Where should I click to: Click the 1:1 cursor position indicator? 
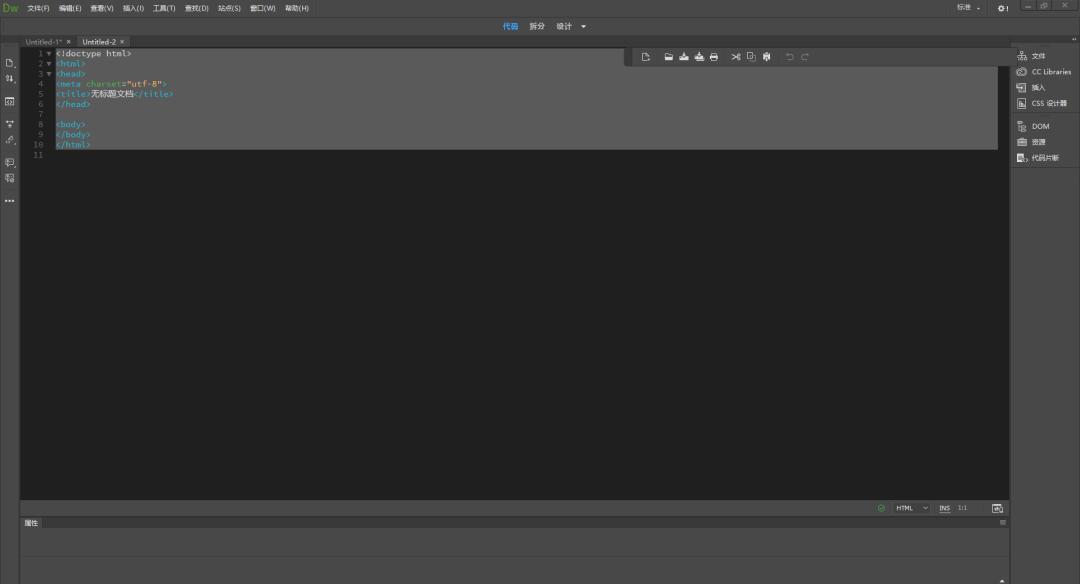click(x=962, y=508)
